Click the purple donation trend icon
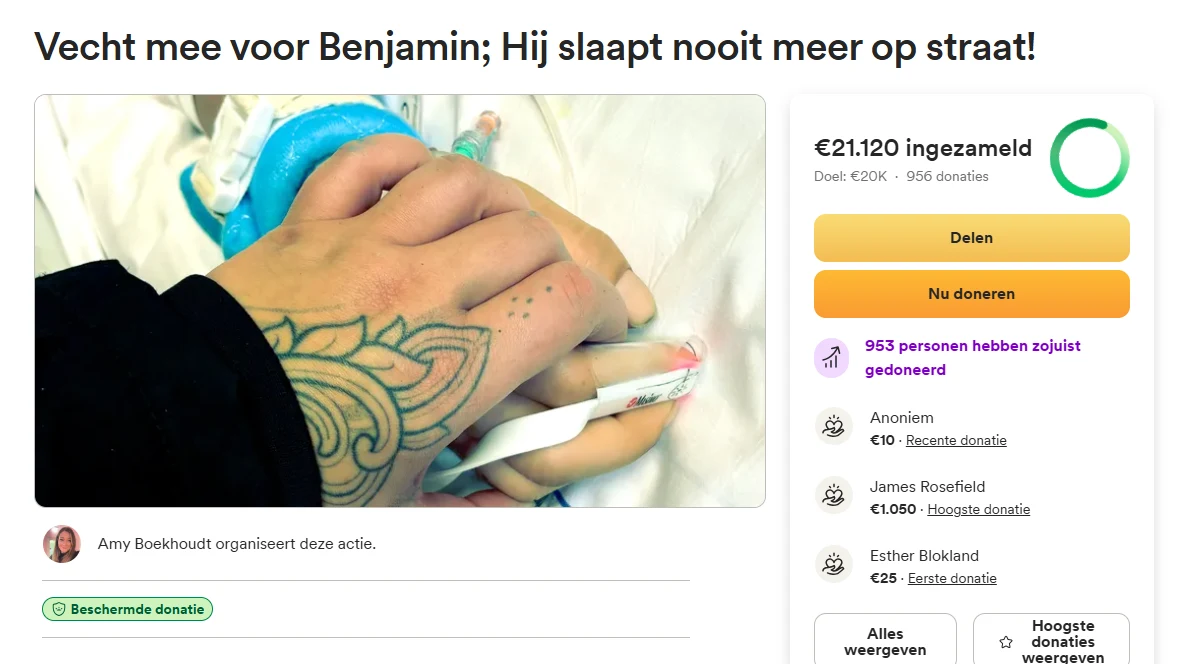1182x664 pixels. tap(831, 357)
